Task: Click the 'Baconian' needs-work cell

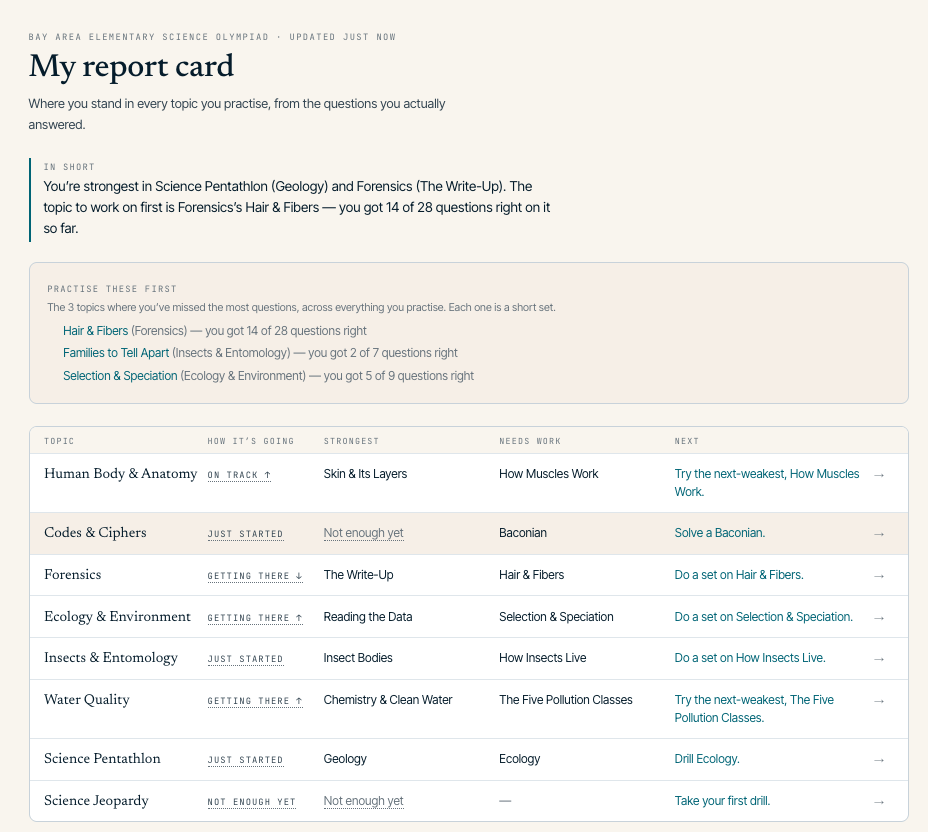Action: (523, 533)
